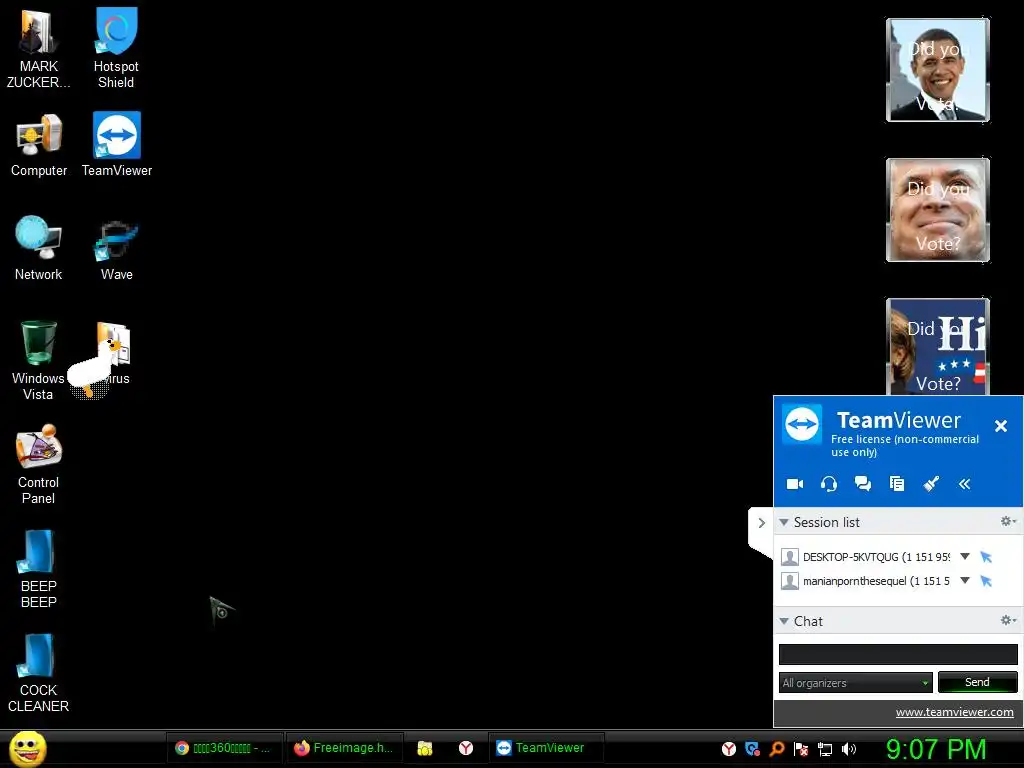1024x768 pixels.
Task: Open the dropdown arrow for DESKTOP-5KVTQUG session
Action: point(965,556)
